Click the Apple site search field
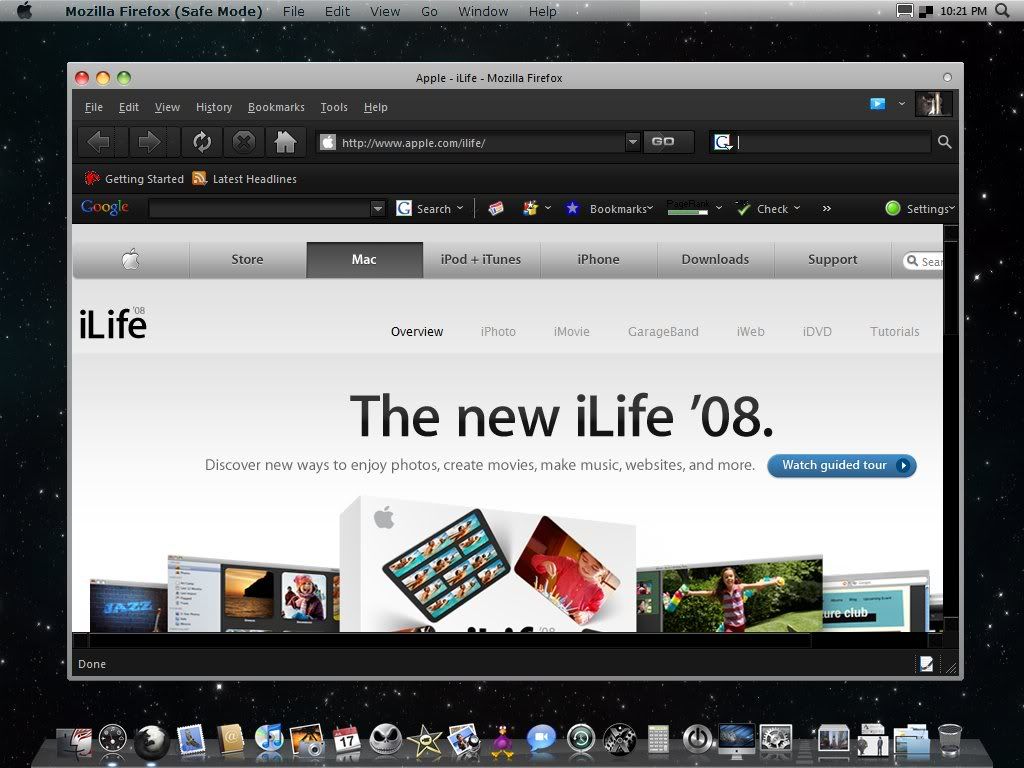The width and height of the screenshot is (1024, 768). coord(923,261)
